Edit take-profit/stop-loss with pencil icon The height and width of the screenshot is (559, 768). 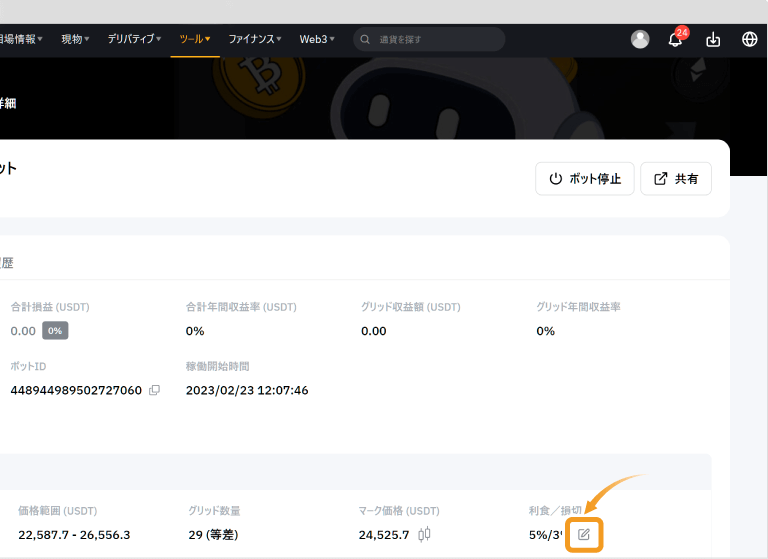coord(584,535)
